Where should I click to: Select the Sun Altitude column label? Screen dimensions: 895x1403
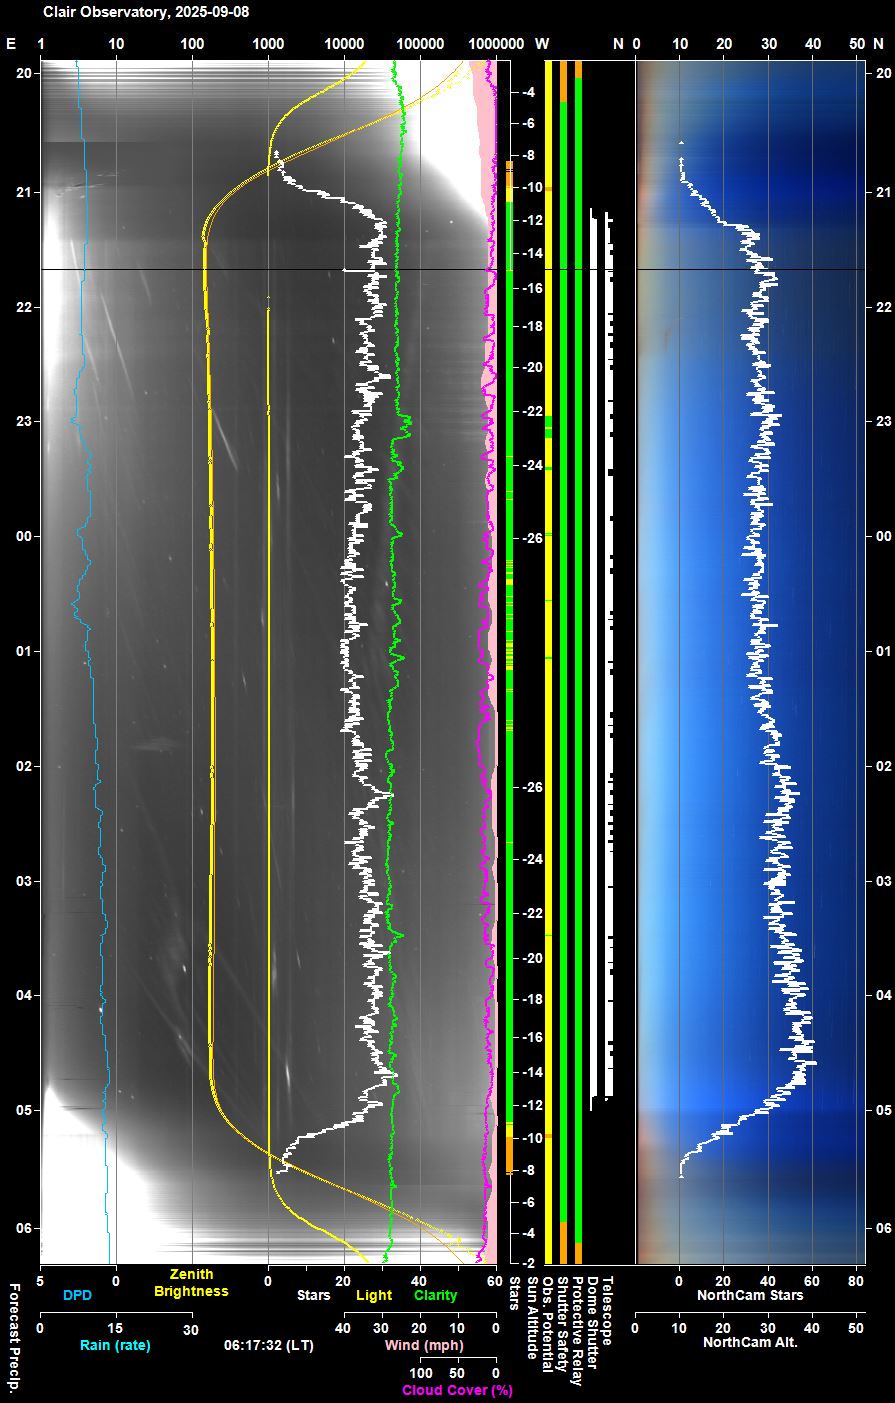pos(532,1318)
